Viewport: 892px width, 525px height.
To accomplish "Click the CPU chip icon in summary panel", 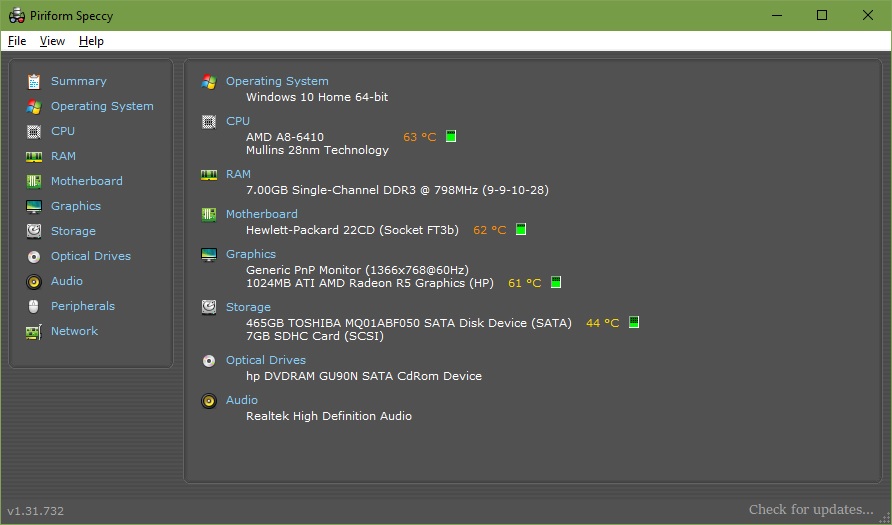I will (209, 122).
